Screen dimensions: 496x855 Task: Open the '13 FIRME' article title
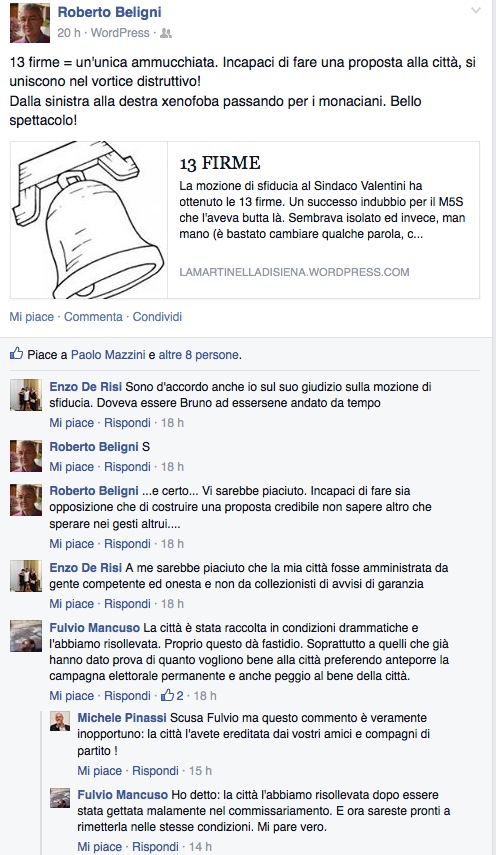[x=220, y=163]
